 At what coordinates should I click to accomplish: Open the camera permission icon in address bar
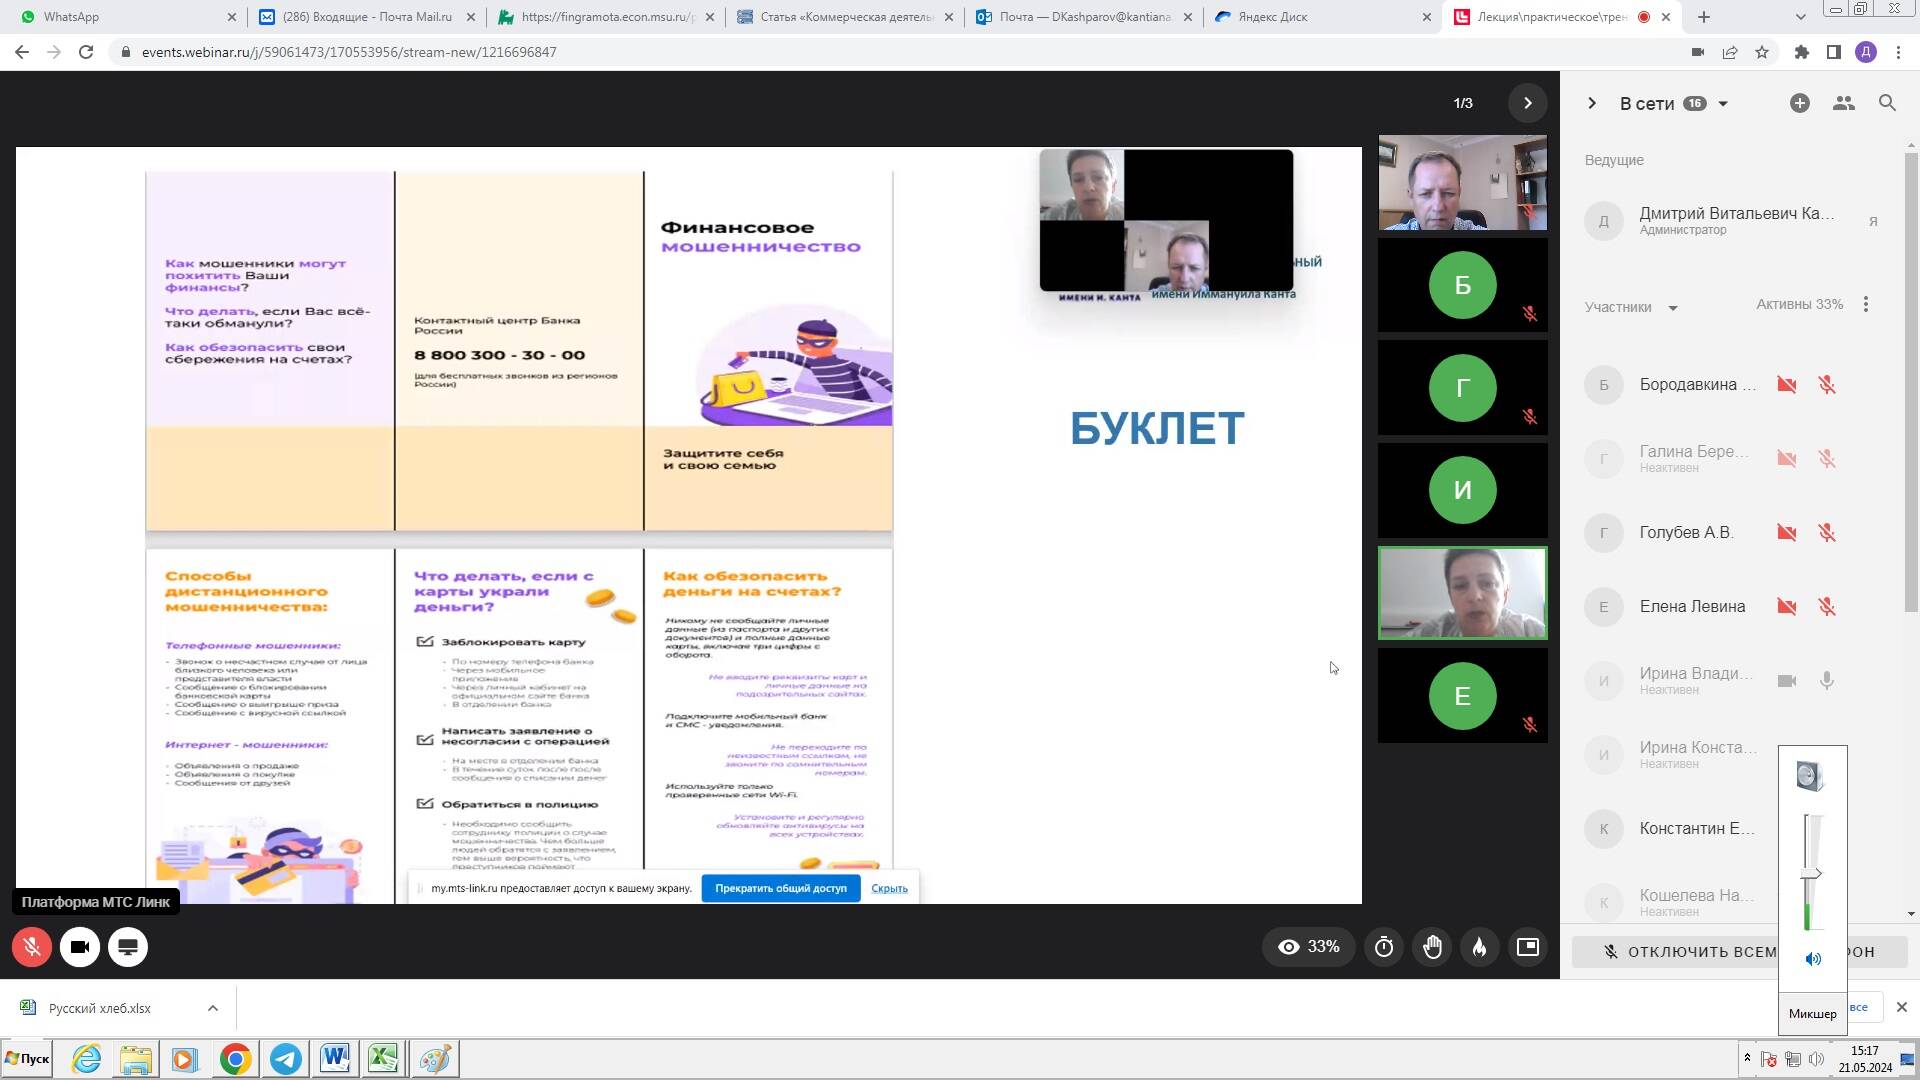tap(1698, 52)
